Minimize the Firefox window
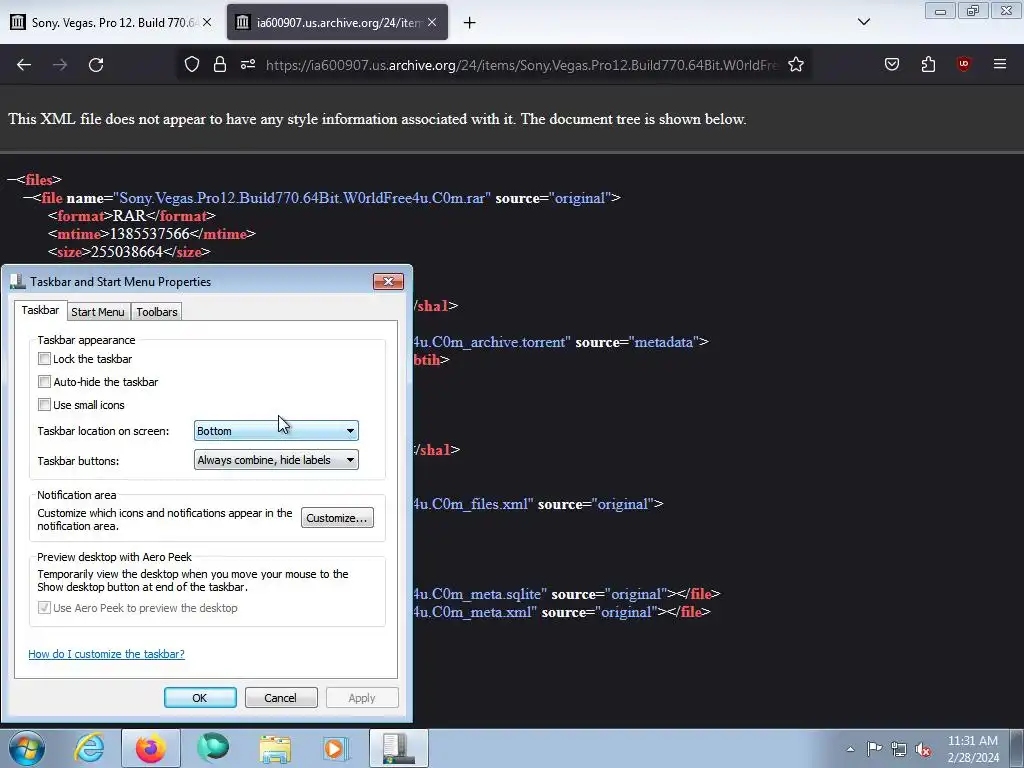This screenshot has height=768, width=1024. [x=940, y=11]
